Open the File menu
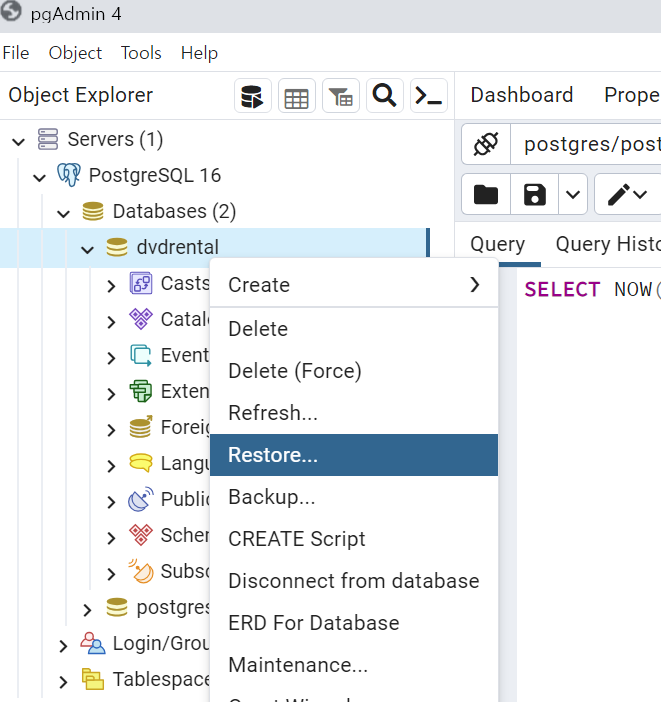This screenshot has height=702, width=661. coord(16,53)
